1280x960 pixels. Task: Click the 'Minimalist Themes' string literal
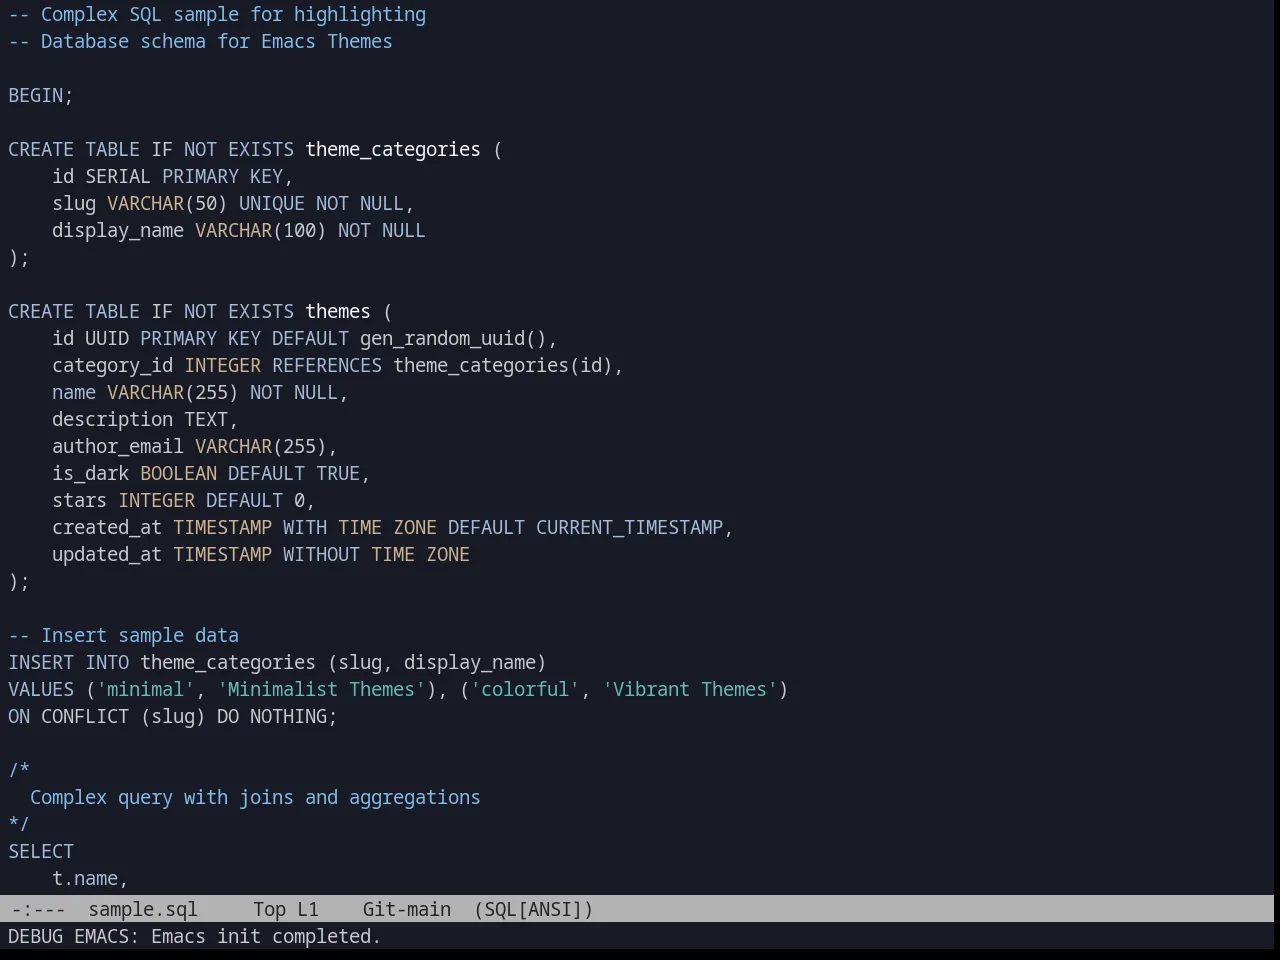[322, 689]
